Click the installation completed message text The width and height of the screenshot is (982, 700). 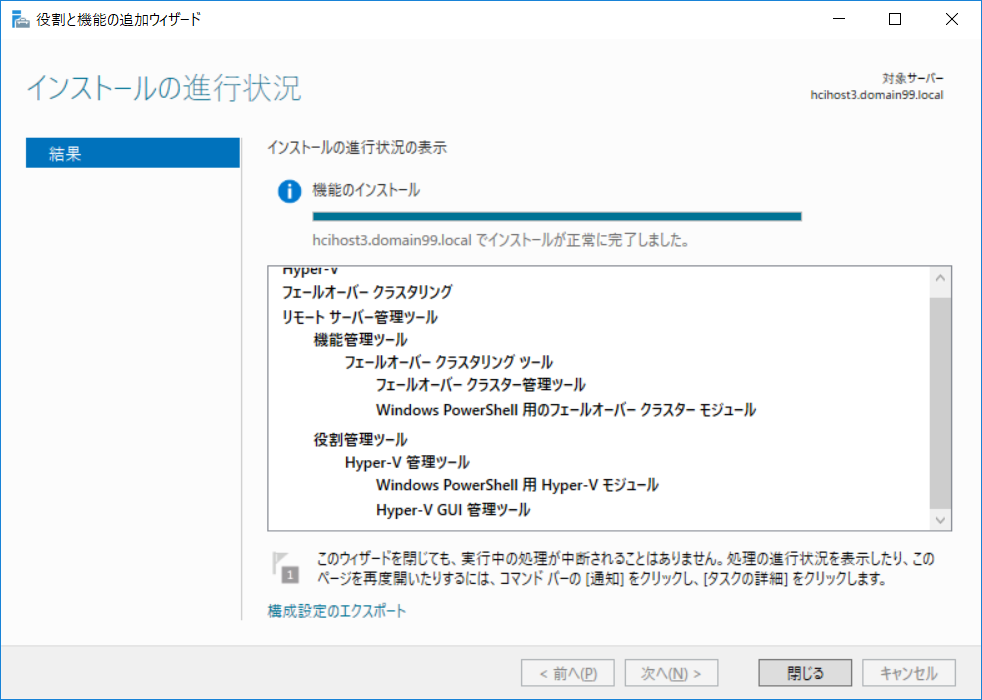[x=501, y=240]
